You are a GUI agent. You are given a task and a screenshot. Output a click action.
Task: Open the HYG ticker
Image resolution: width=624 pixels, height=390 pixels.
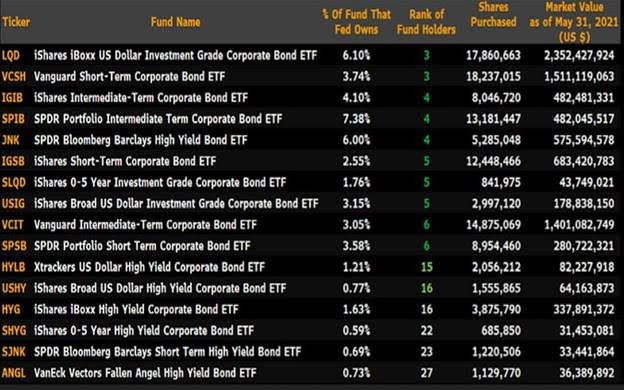[11, 309]
